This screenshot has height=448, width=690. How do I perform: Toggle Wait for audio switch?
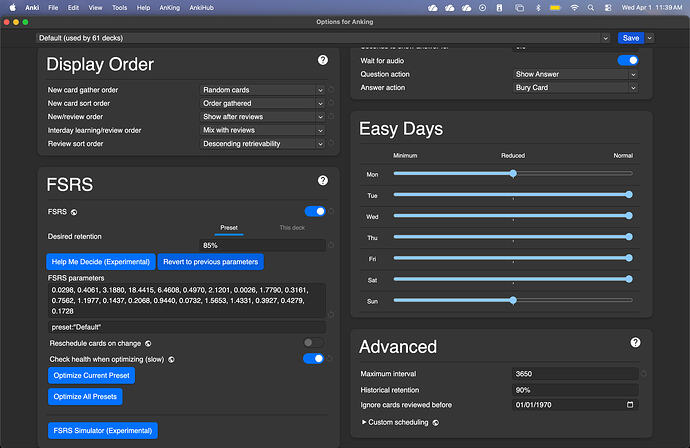click(628, 60)
